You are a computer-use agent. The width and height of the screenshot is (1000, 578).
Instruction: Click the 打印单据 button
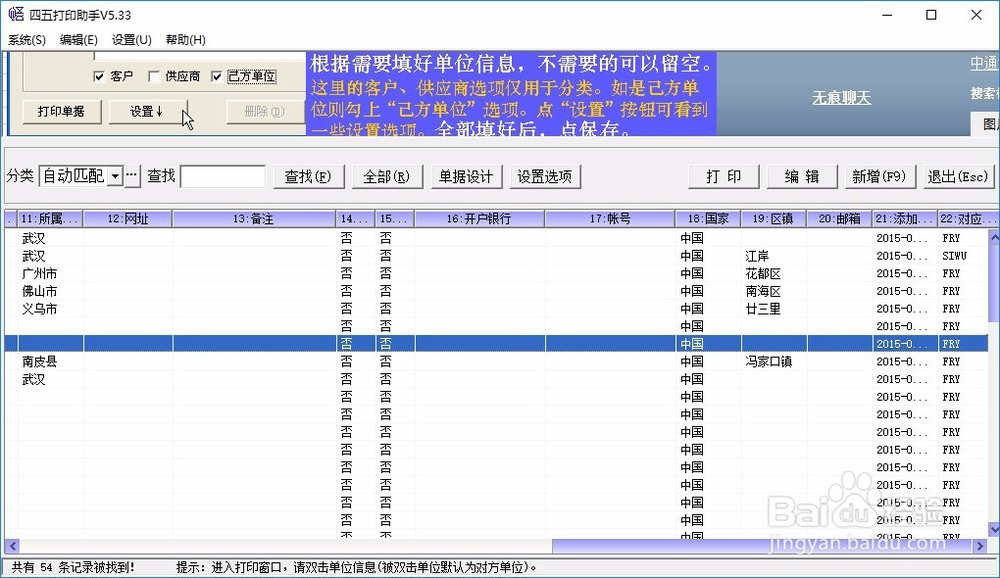[x=61, y=112]
